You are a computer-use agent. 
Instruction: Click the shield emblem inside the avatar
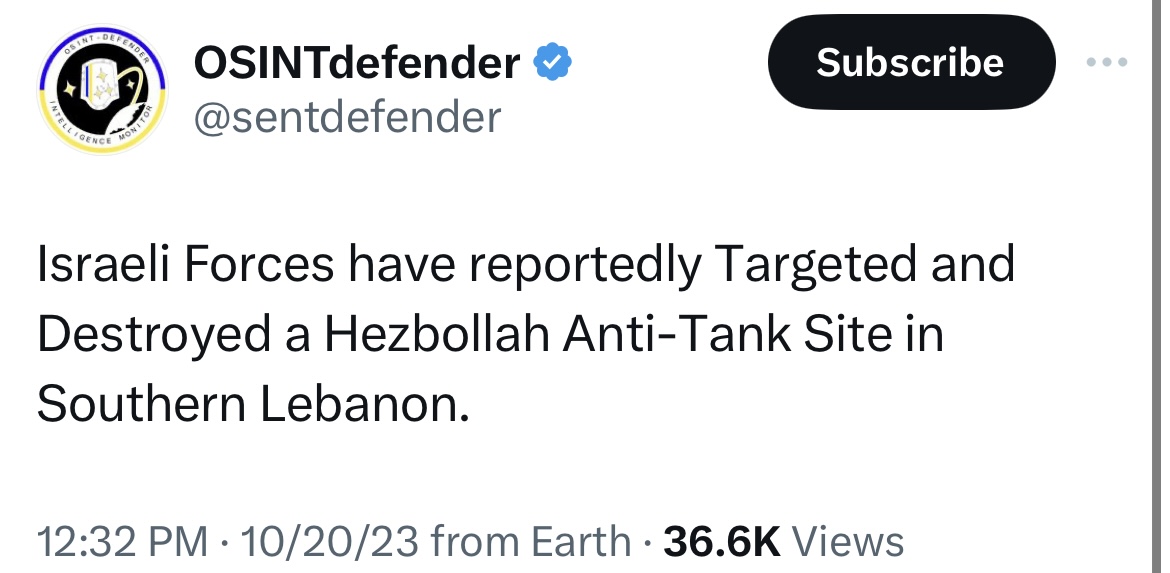99,84
